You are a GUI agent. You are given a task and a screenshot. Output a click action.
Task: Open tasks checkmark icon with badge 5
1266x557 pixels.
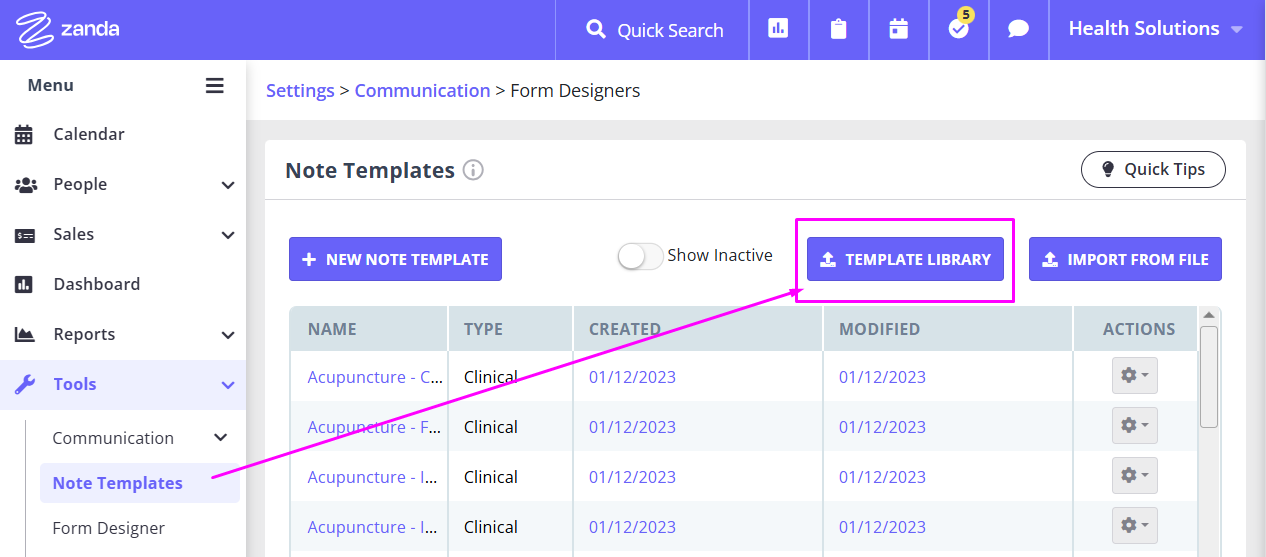click(959, 27)
